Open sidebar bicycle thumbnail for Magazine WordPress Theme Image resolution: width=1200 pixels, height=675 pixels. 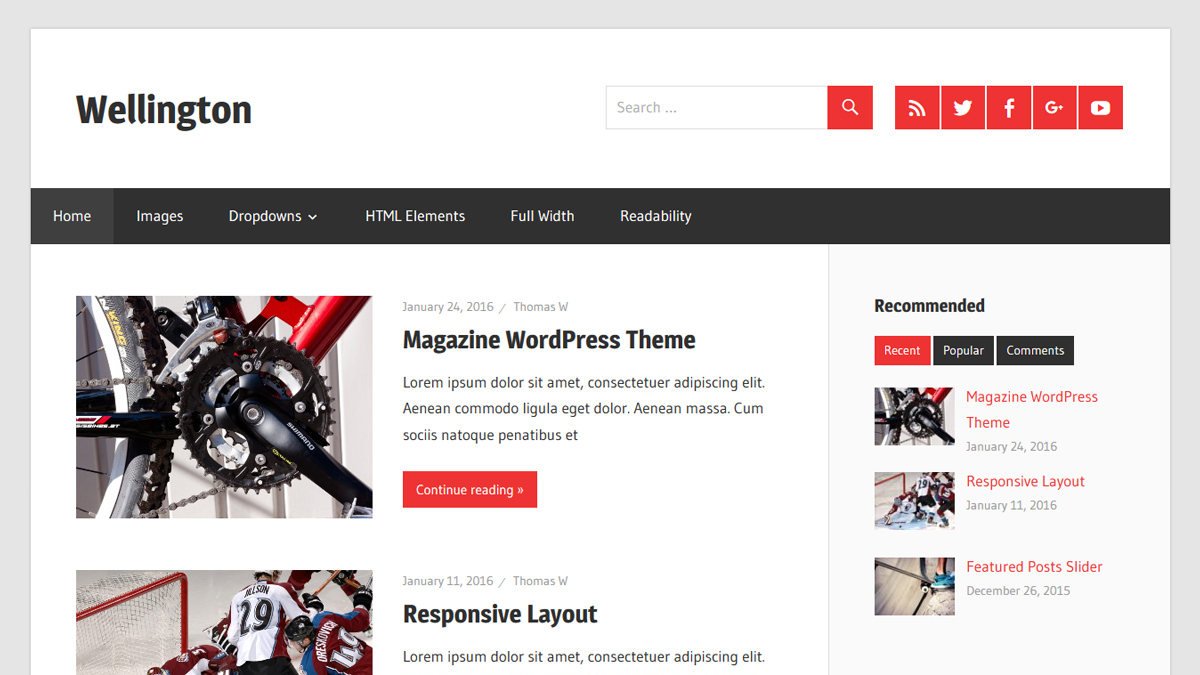coord(914,416)
